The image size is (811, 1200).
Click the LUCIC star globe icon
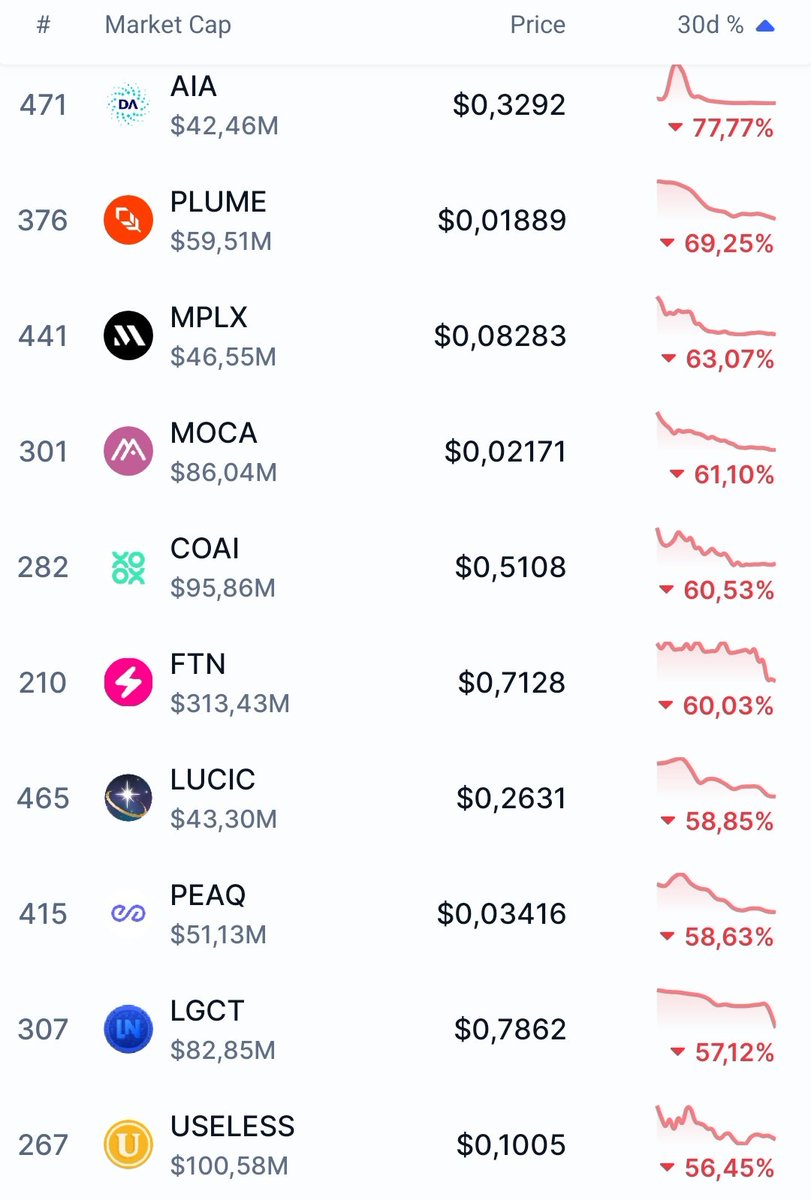(128, 798)
